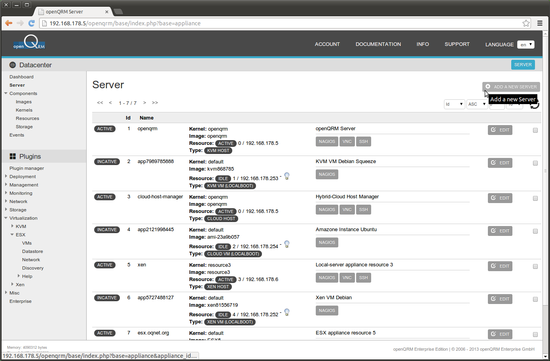Select the checkbox for app5727488127
Screen dimensions: 550x361
(535, 299)
